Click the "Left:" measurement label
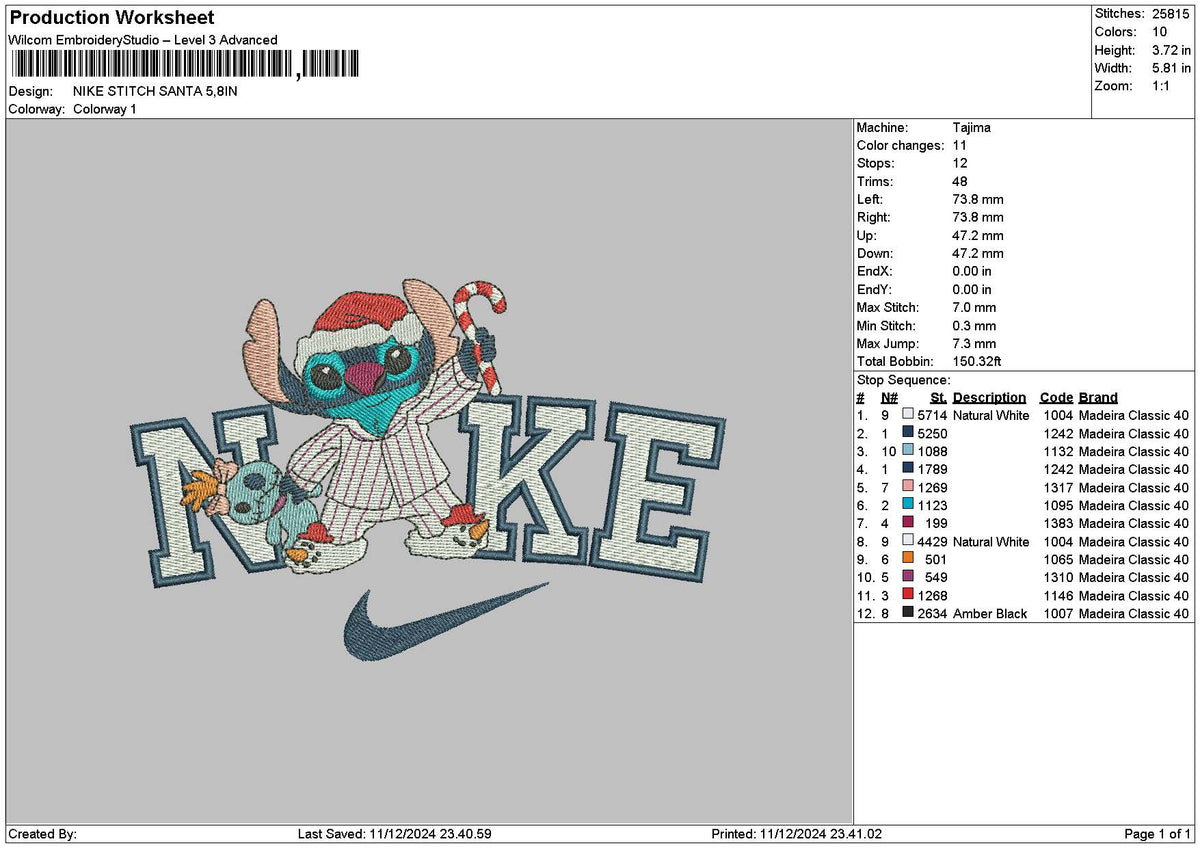 tap(870, 200)
